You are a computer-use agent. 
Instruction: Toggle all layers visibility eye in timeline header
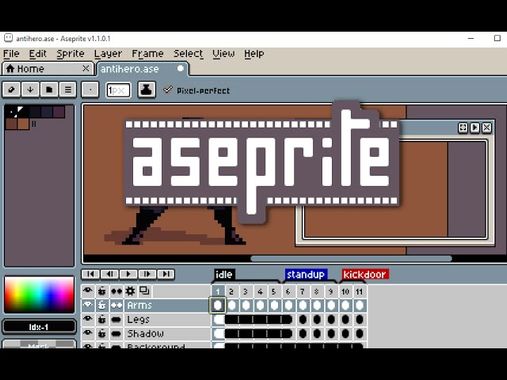coord(88,291)
